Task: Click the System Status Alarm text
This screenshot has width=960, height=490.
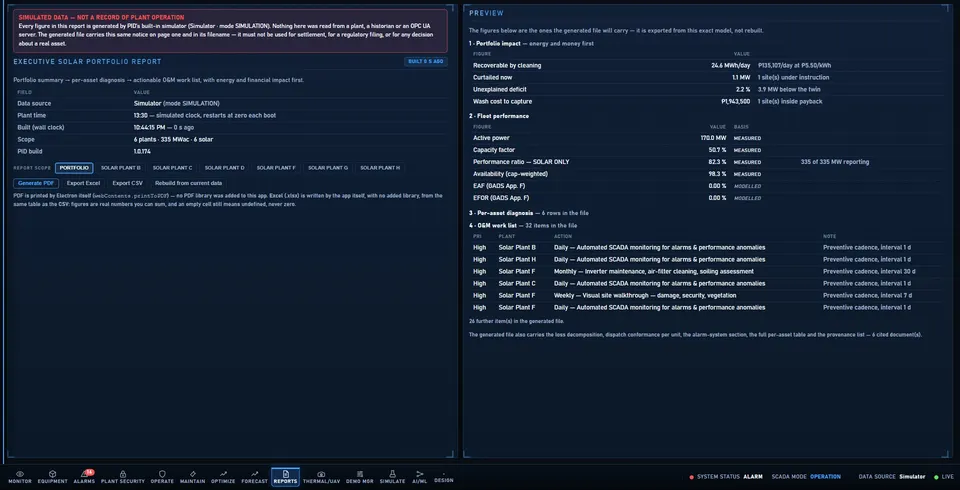Action: (729, 477)
